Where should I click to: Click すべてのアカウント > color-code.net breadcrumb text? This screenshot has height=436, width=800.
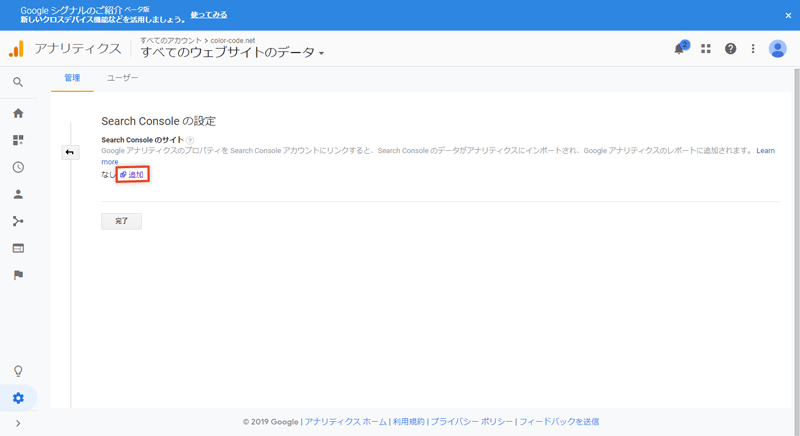point(197,40)
